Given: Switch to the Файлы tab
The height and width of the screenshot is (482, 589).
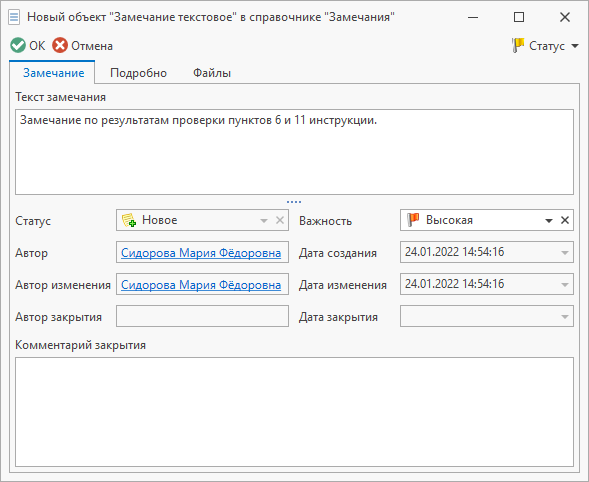Looking at the screenshot, I should click(212, 73).
